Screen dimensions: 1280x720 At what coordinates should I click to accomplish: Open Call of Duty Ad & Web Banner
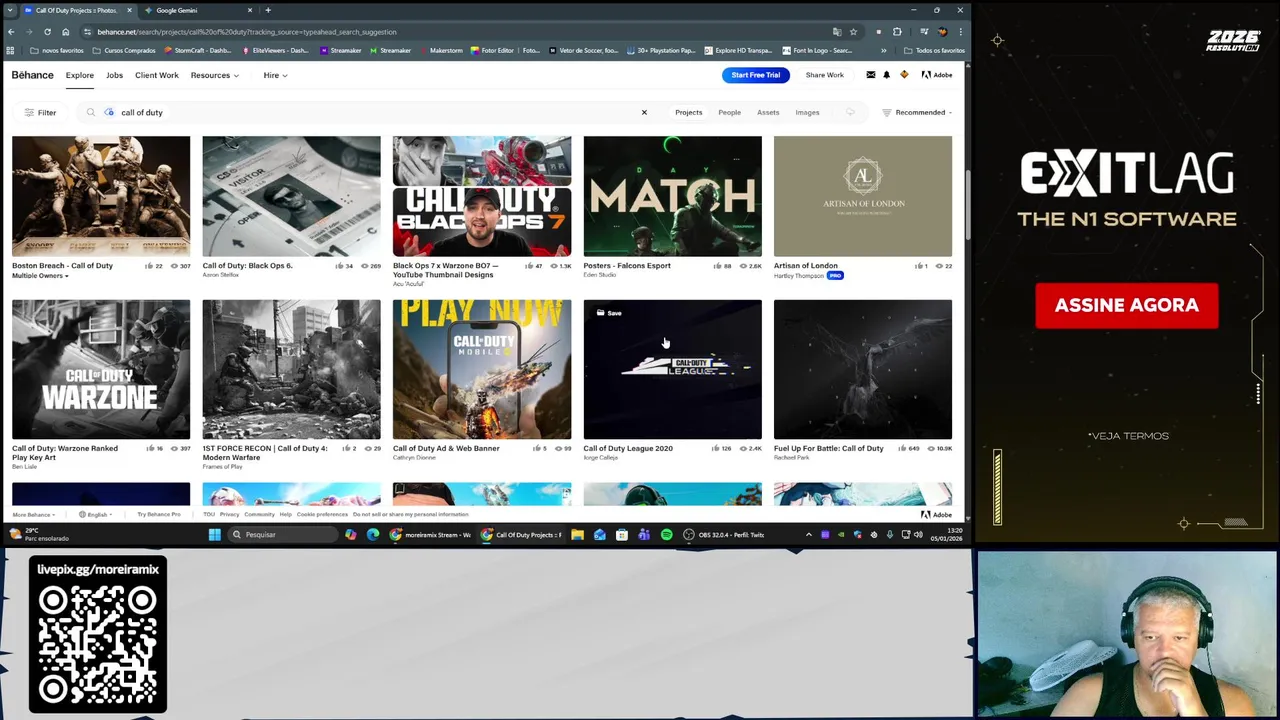pos(482,369)
